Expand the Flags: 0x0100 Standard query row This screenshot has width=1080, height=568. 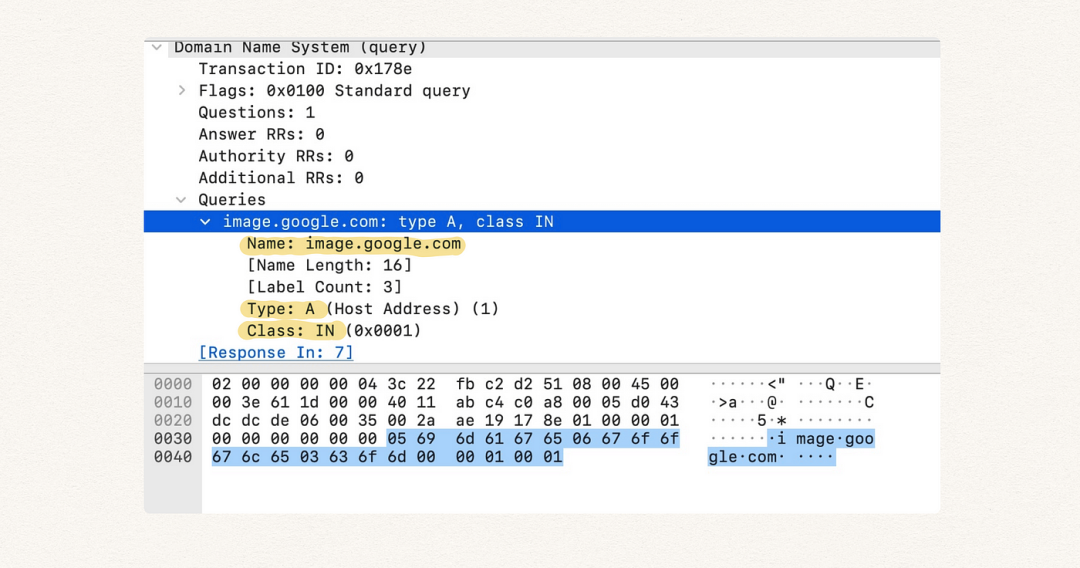(x=182, y=90)
